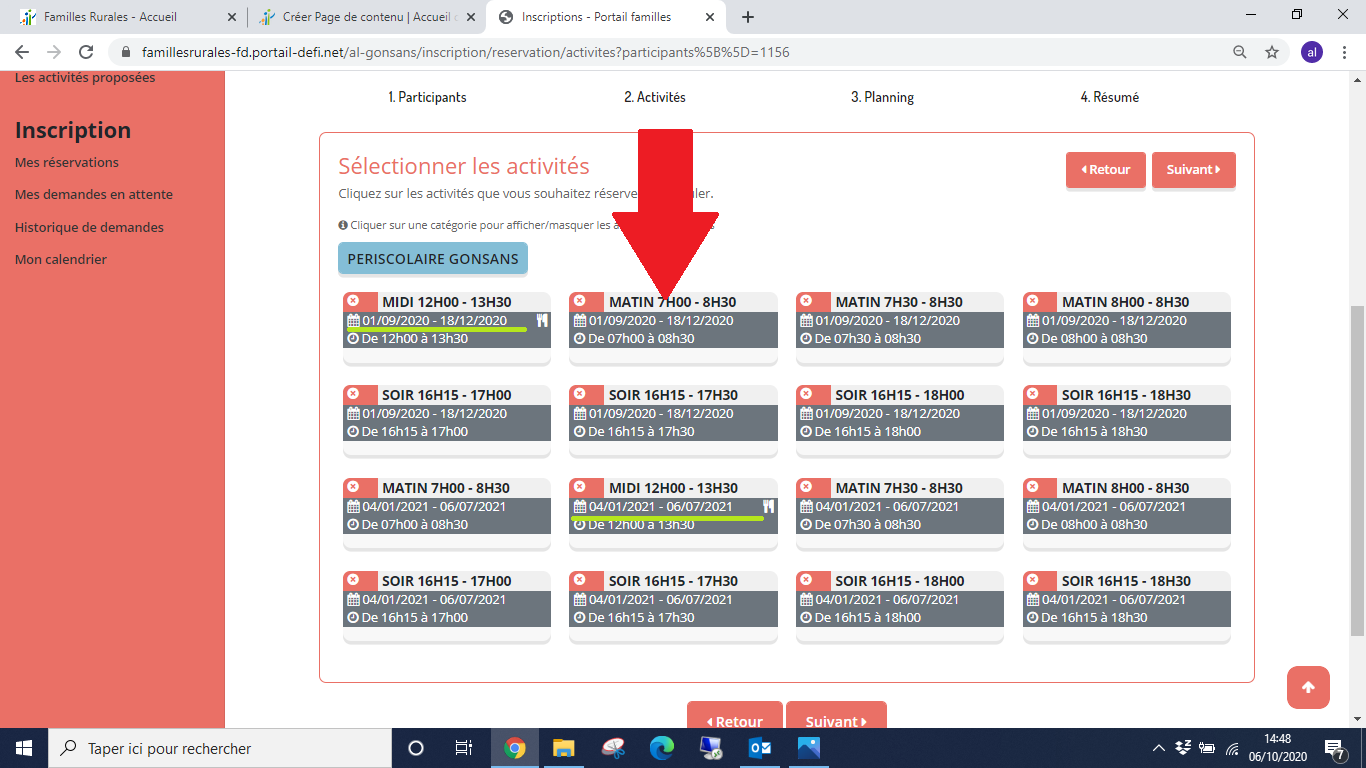Open File Explorer from the taskbar
Screen dimensions: 1366x768
[x=564, y=748]
